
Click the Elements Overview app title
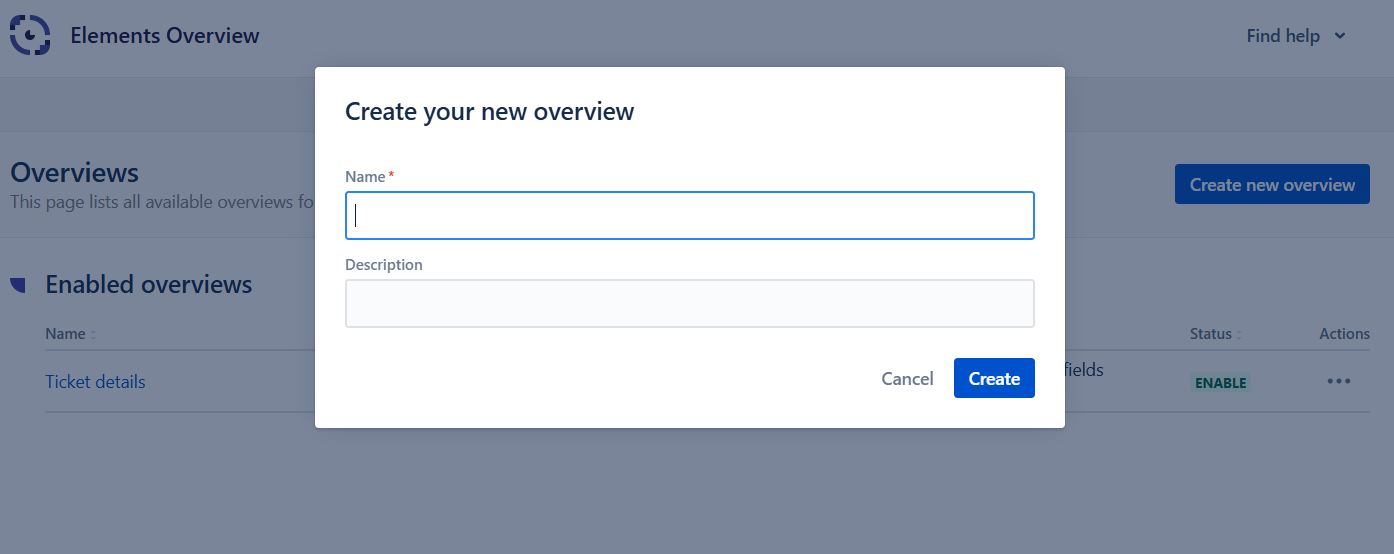coord(165,36)
